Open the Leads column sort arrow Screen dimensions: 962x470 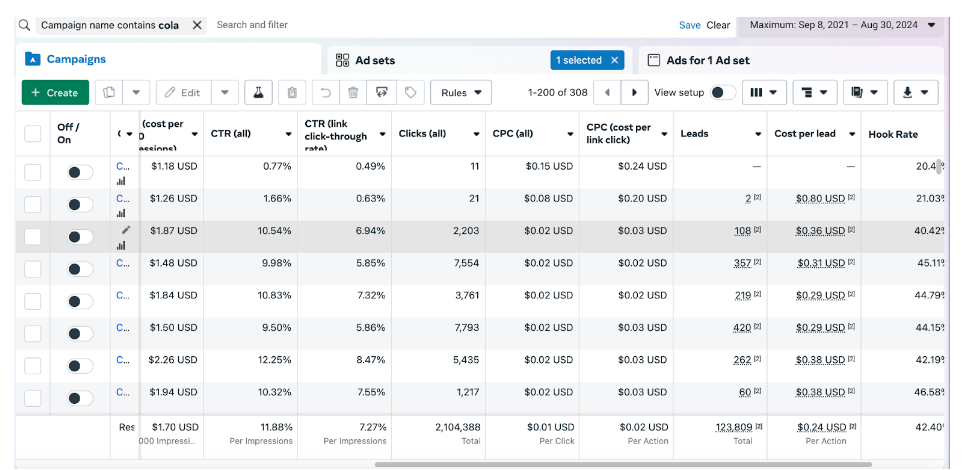click(758, 134)
